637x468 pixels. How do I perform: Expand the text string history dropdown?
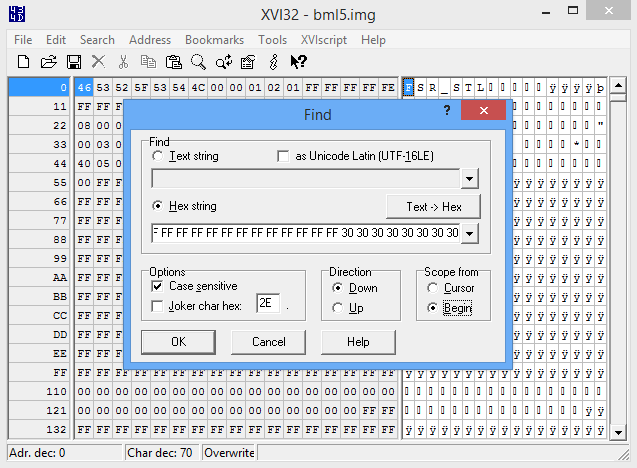(470, 179)
